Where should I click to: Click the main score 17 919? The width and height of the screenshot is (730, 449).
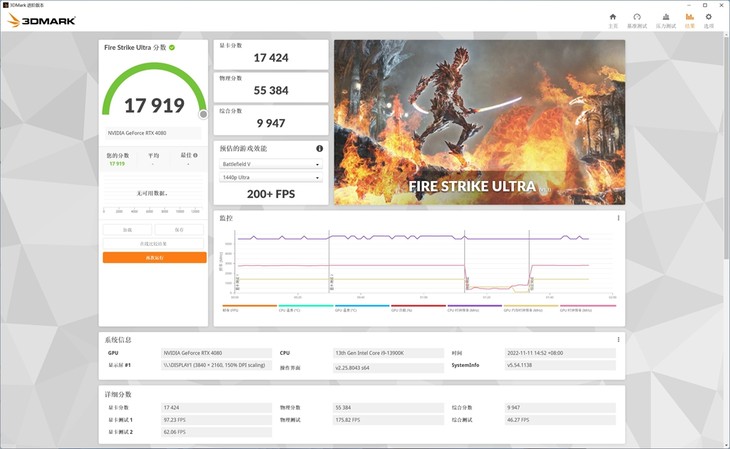(155, 106)
